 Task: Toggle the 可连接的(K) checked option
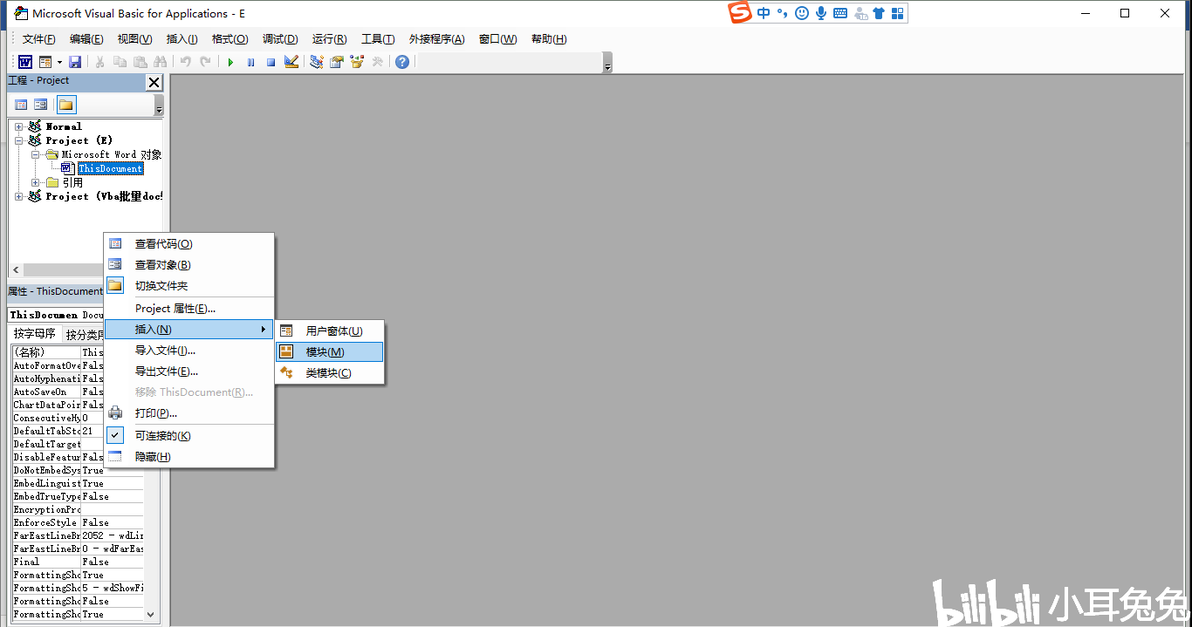click(x=189, y=435)
